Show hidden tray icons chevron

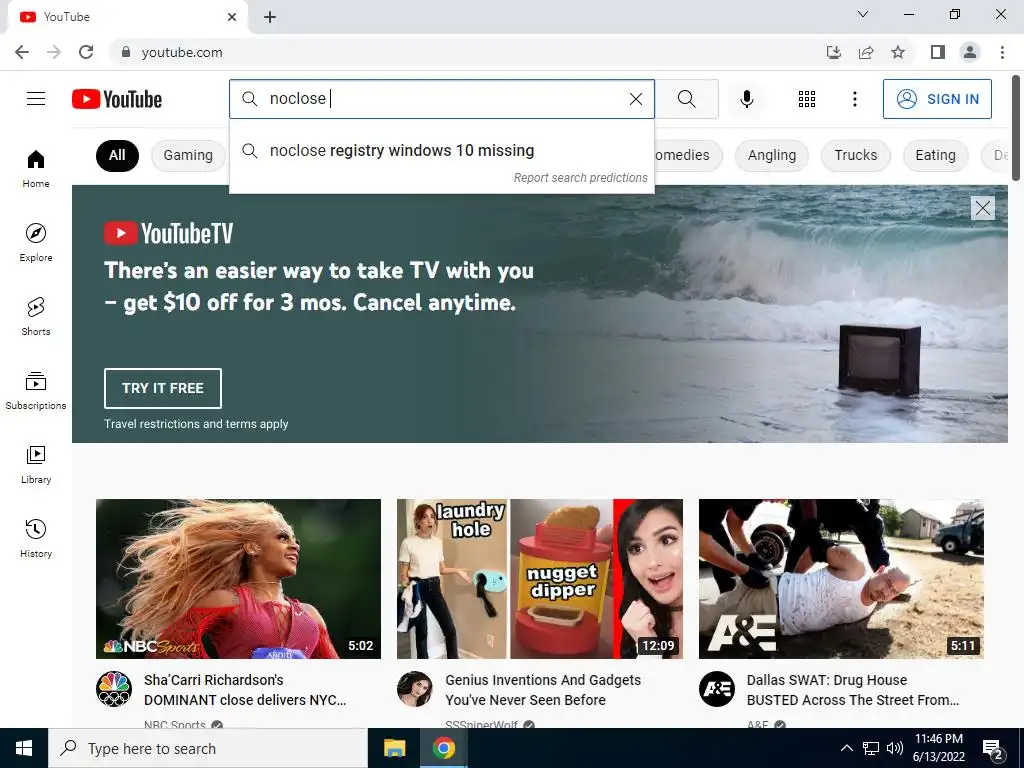click(x=846, y=748)
